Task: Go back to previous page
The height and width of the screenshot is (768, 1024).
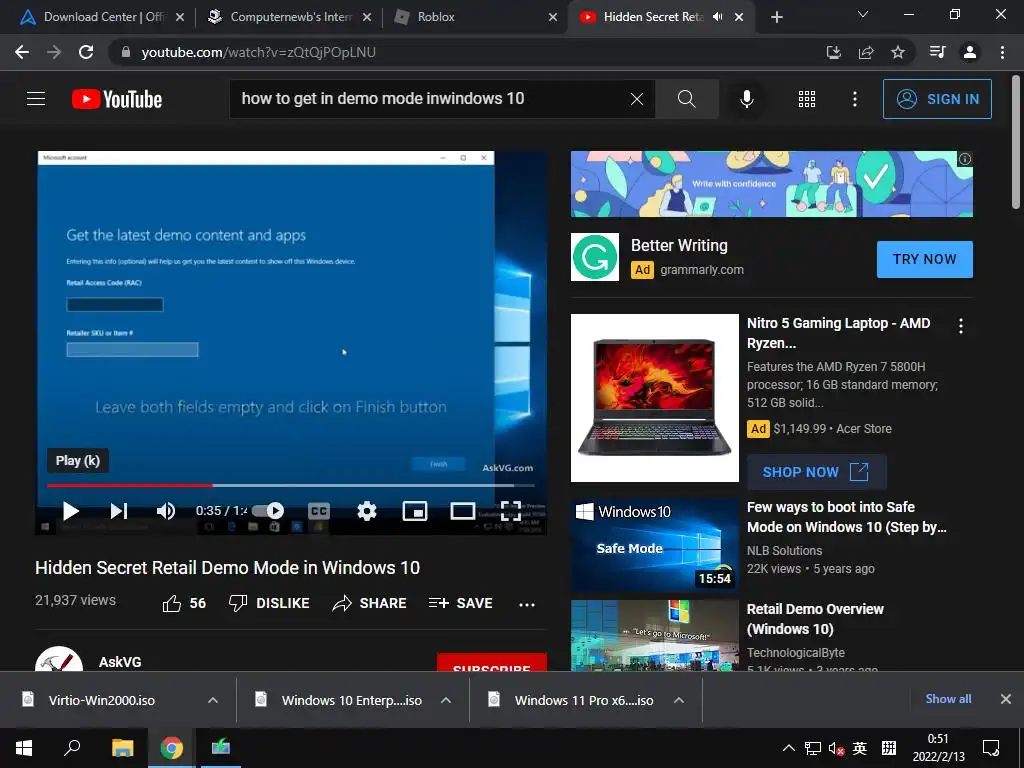Action: click(x=22, y=52)
